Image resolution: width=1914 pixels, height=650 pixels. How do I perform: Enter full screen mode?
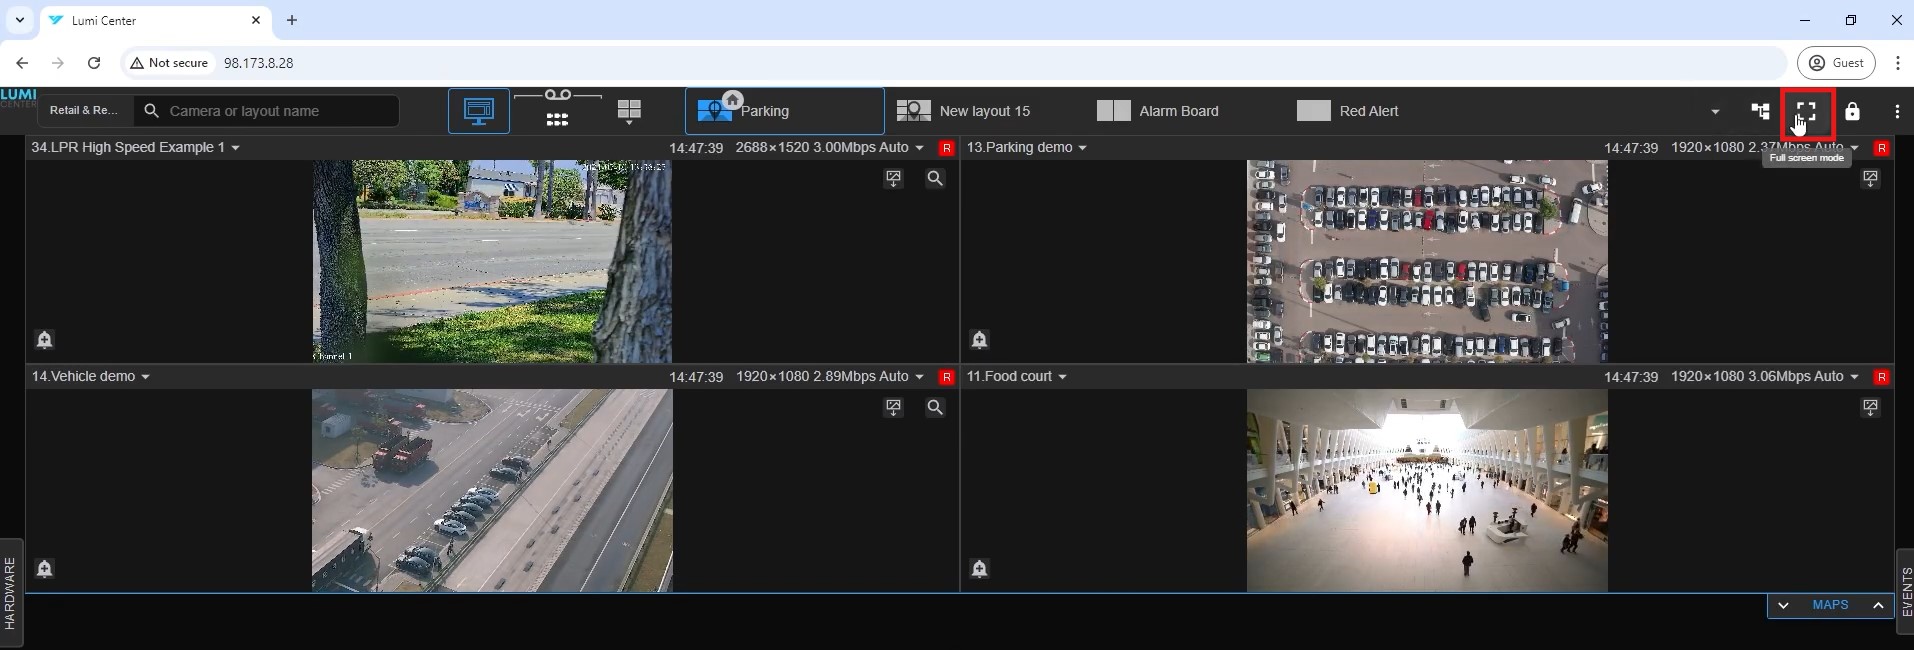point(1806,112)
